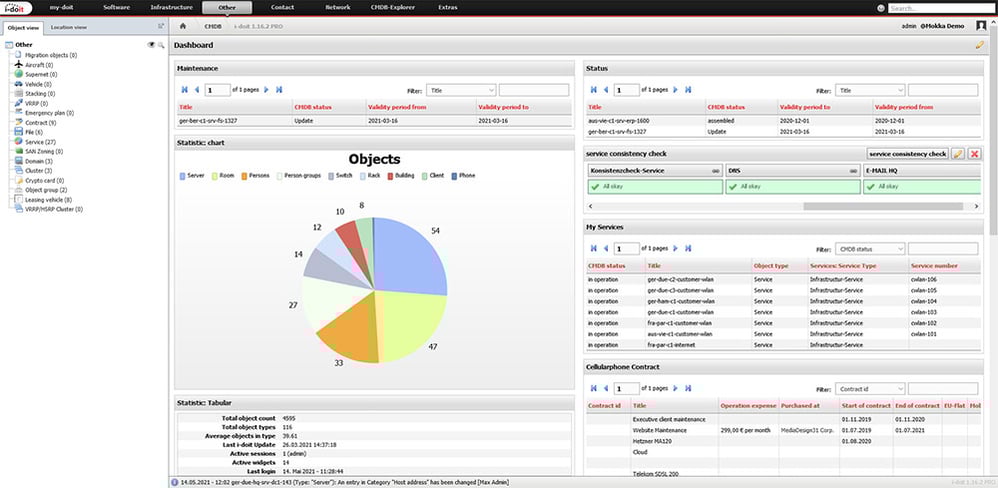Switch to Location view tab

tap(69, 27)
